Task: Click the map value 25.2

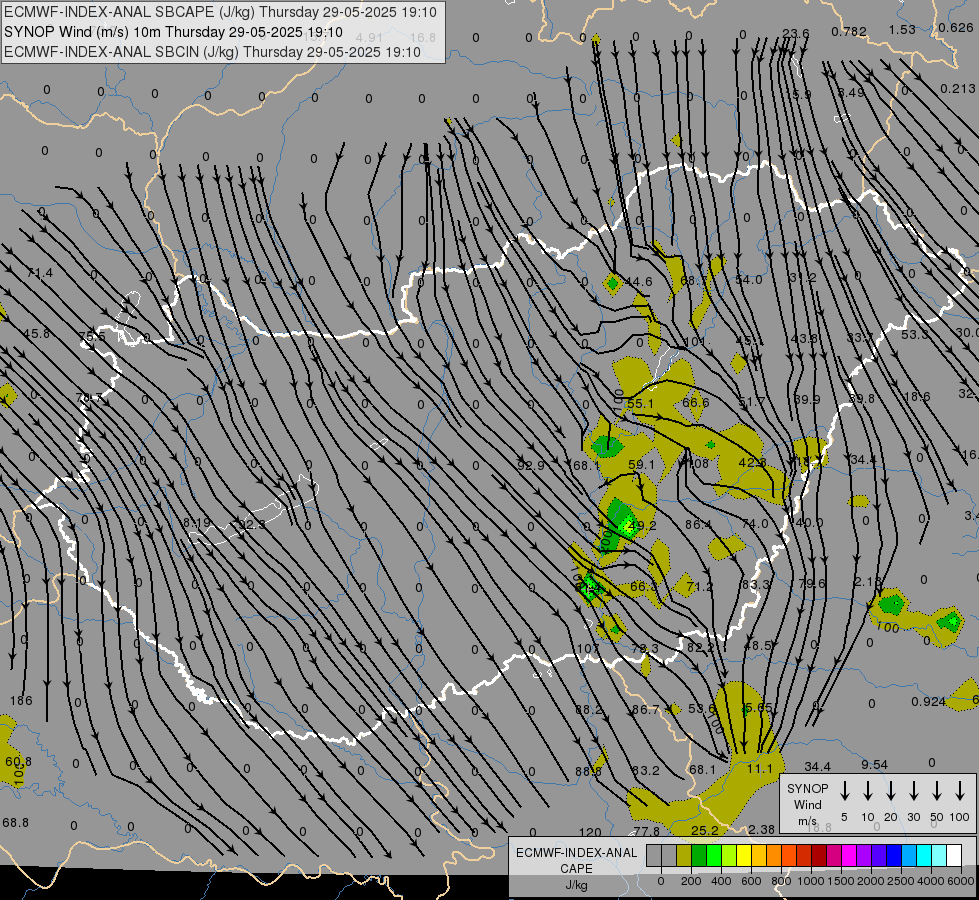Action: pos(705,830)
